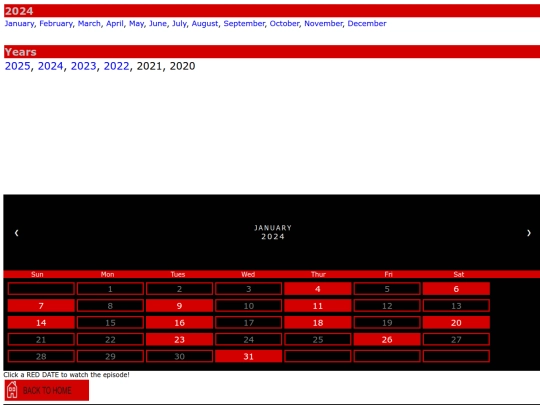Screen dimensions: 540x405
Task: Click the Thur weekday header
Action: pos(318,274)
